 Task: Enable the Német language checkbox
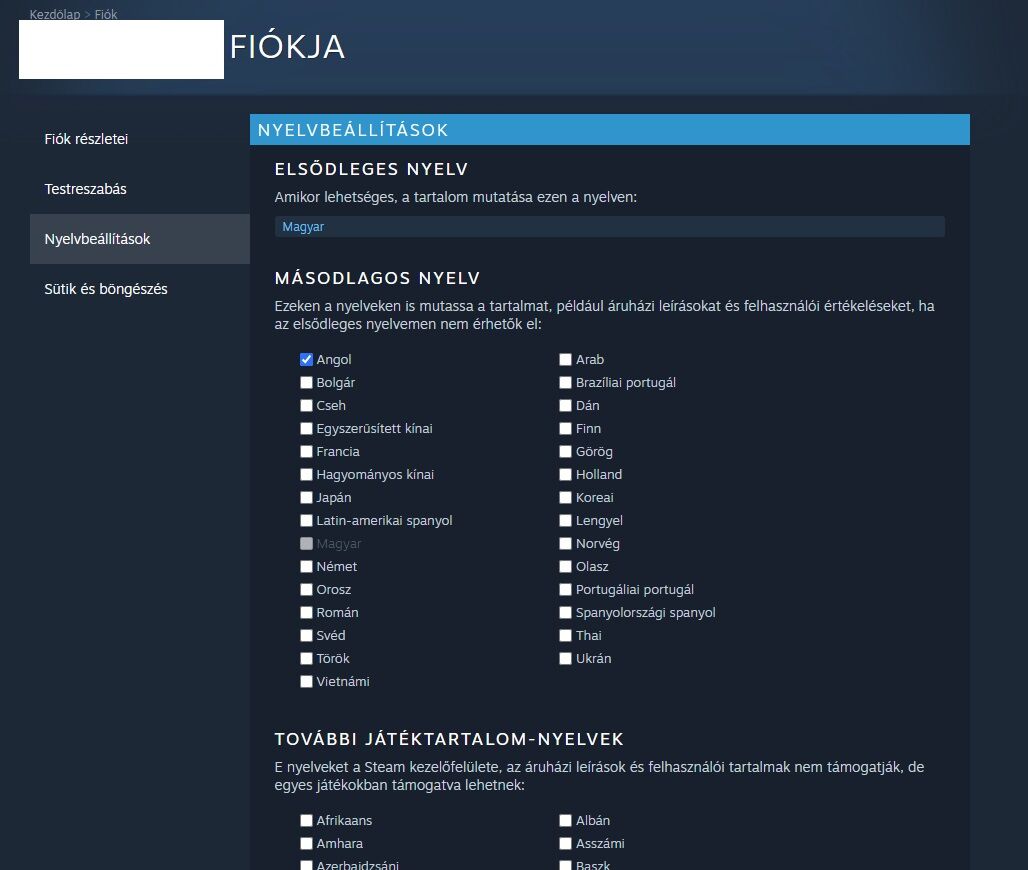coord(307,567)
